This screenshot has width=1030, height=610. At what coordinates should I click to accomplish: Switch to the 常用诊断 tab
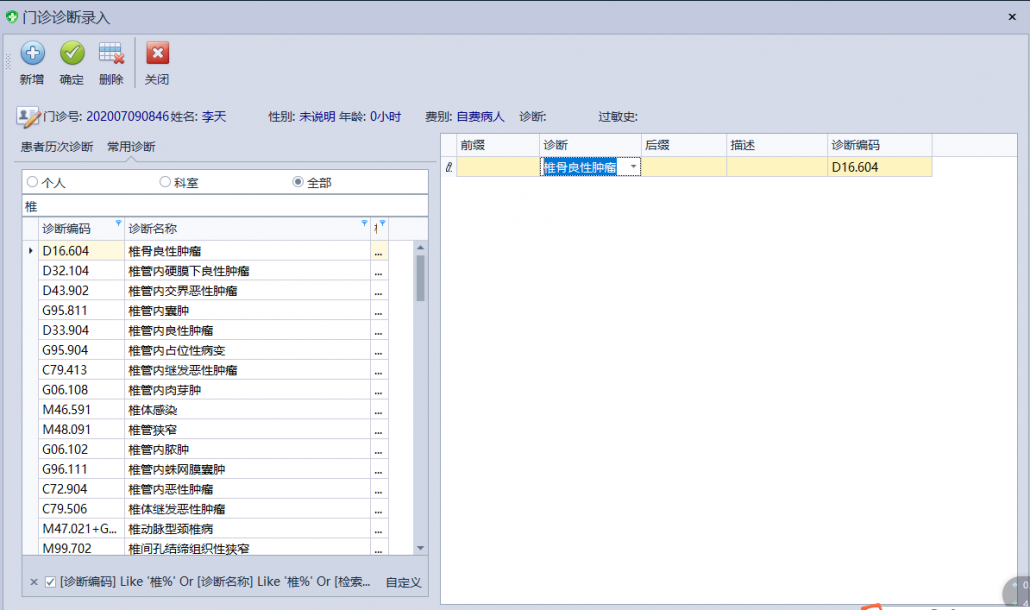(131, 147)
